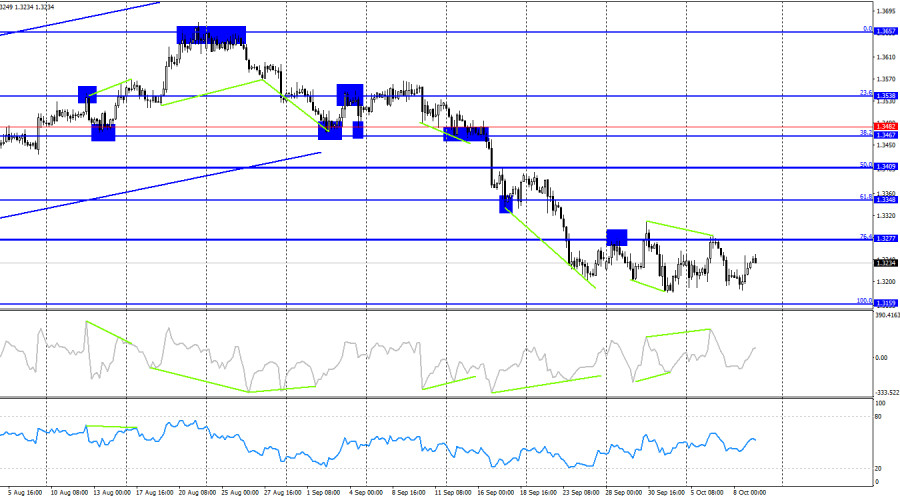Select the 76.4 Fibonacci level label
Image resolution: width=900 pixels, height=500 pixels.
(x=866, y=237)
